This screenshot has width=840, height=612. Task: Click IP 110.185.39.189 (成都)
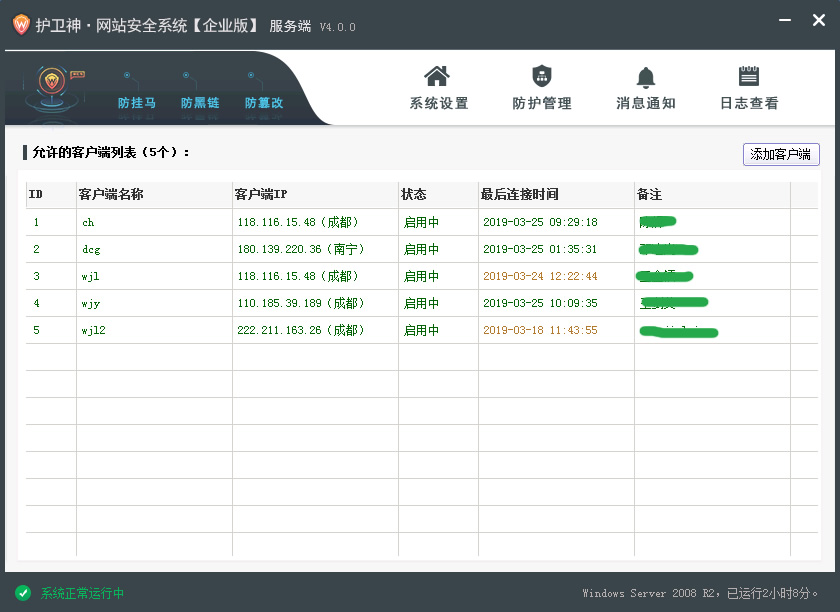(301, 303)
